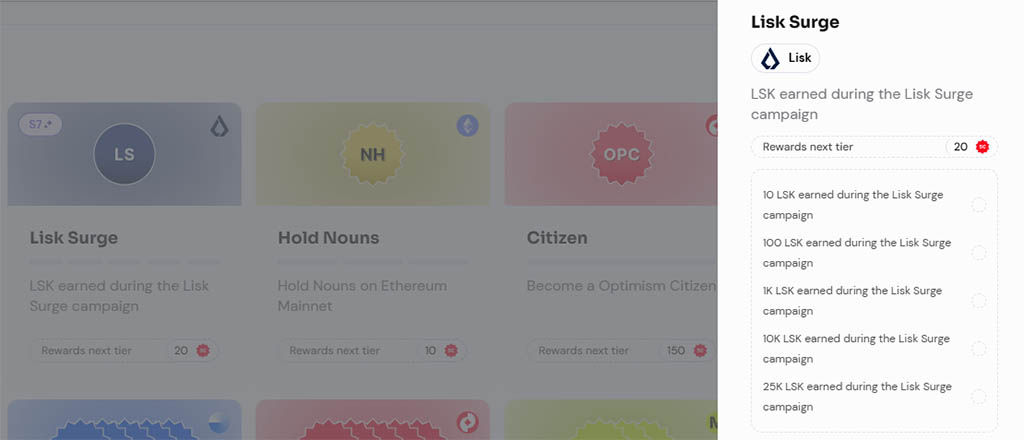The height and width of the screenshot is (440, 1024).
Task: Select the 100 LSK earned tier circle
Action: [978, 253]
